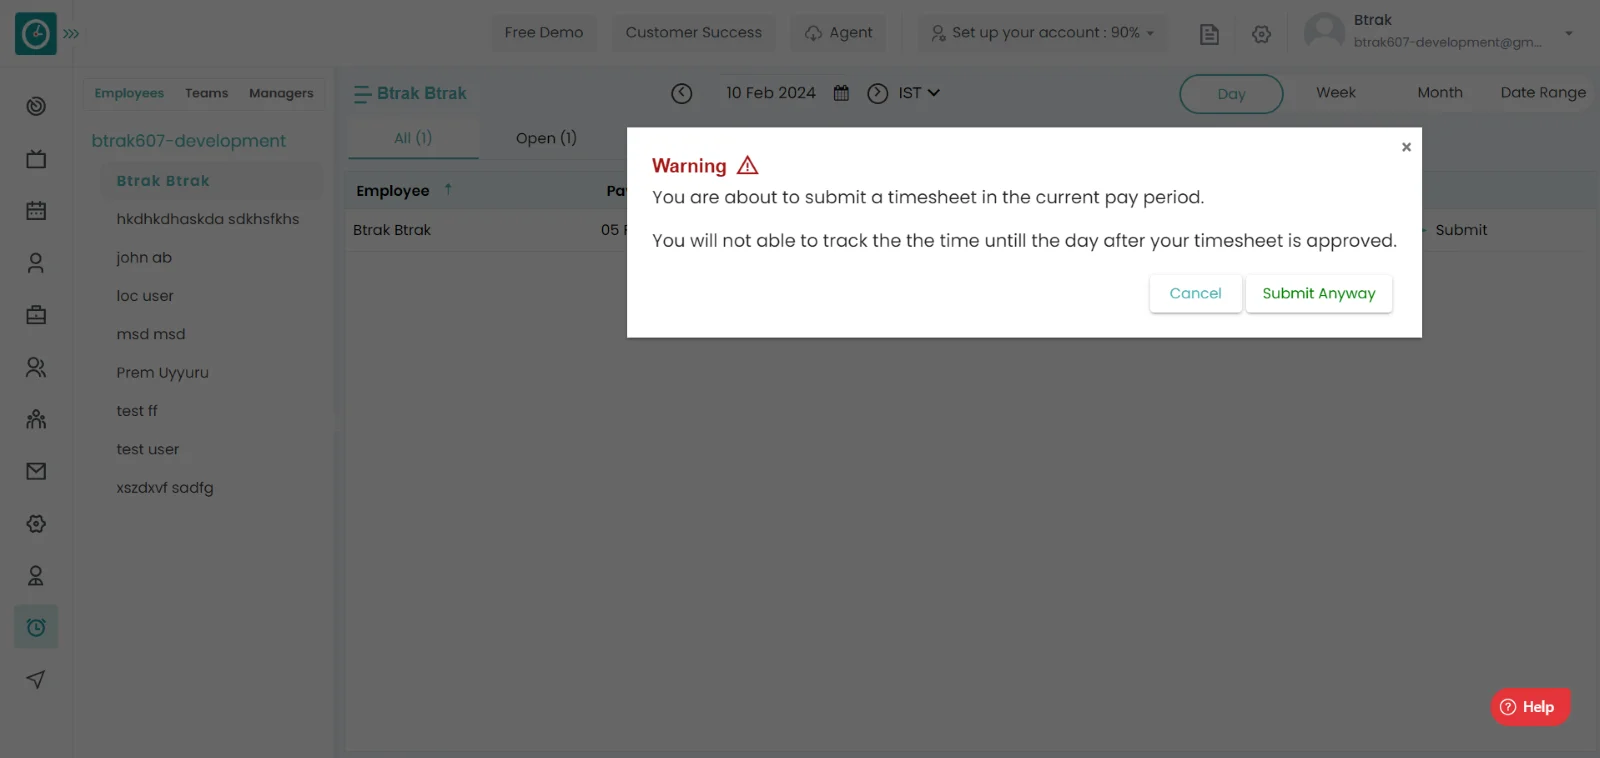Open the calendar icon in sidebar
Screen dimensions: 1600x758
[36, 211]
